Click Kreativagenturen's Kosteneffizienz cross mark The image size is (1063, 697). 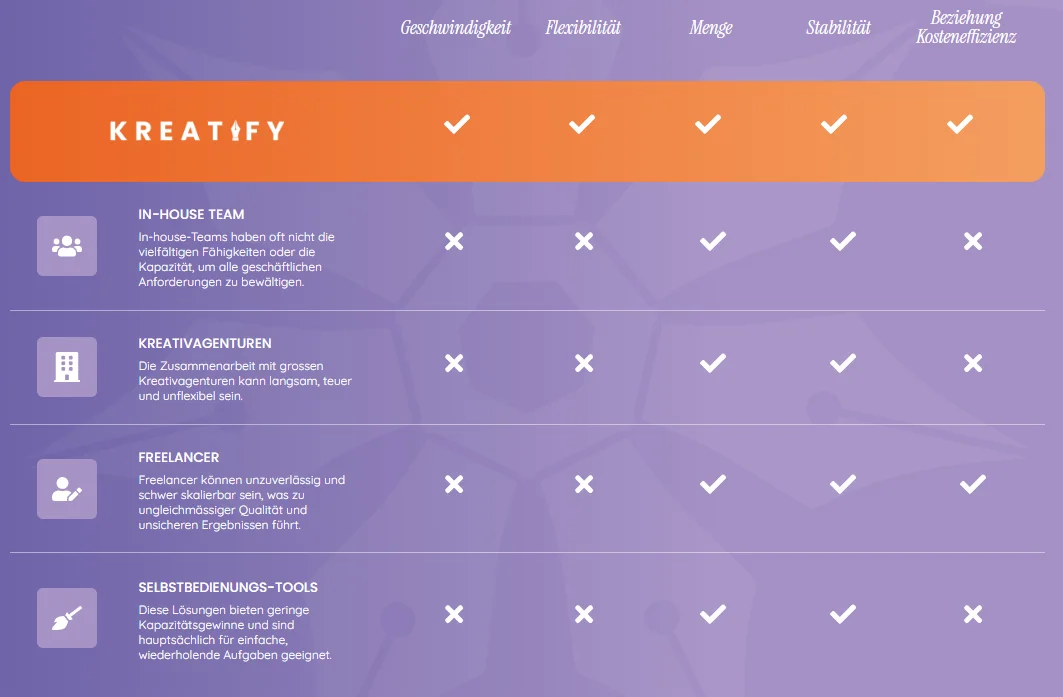tap(973, 363)
